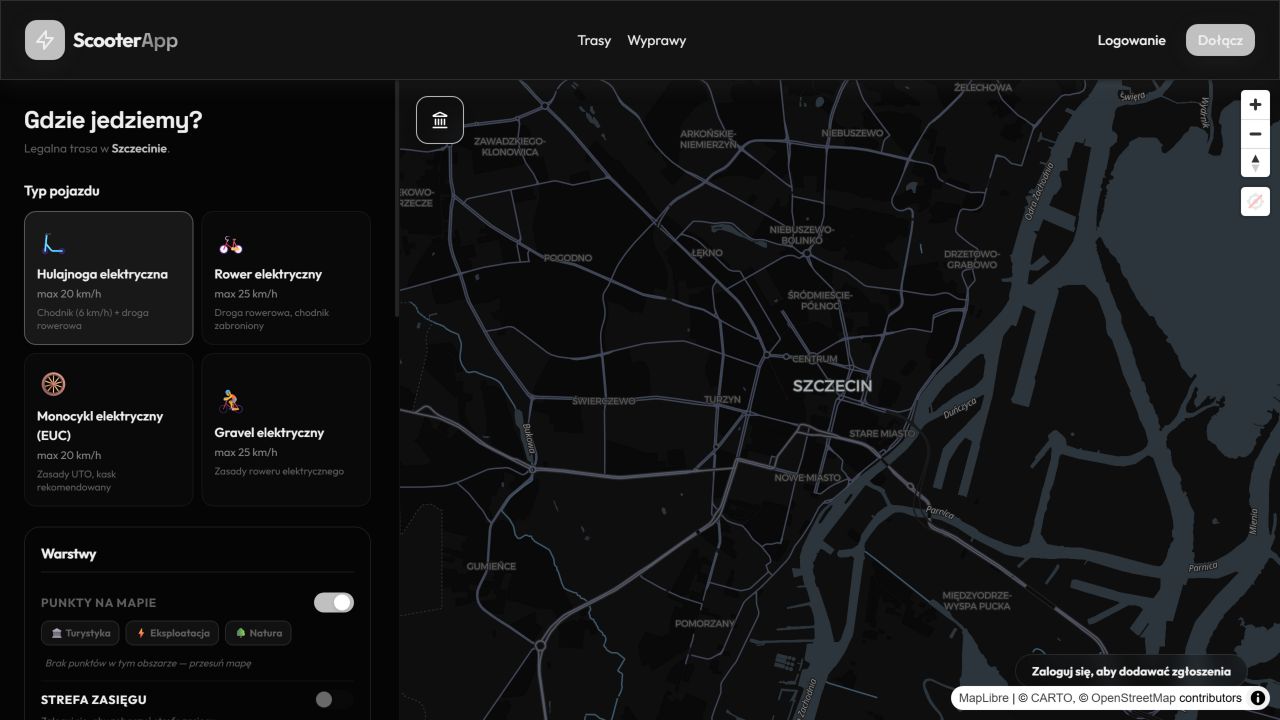1280x720 pixels.
Task: Choose Gravel elektryczny vehicle type
Action: click(x=286, y=430)
